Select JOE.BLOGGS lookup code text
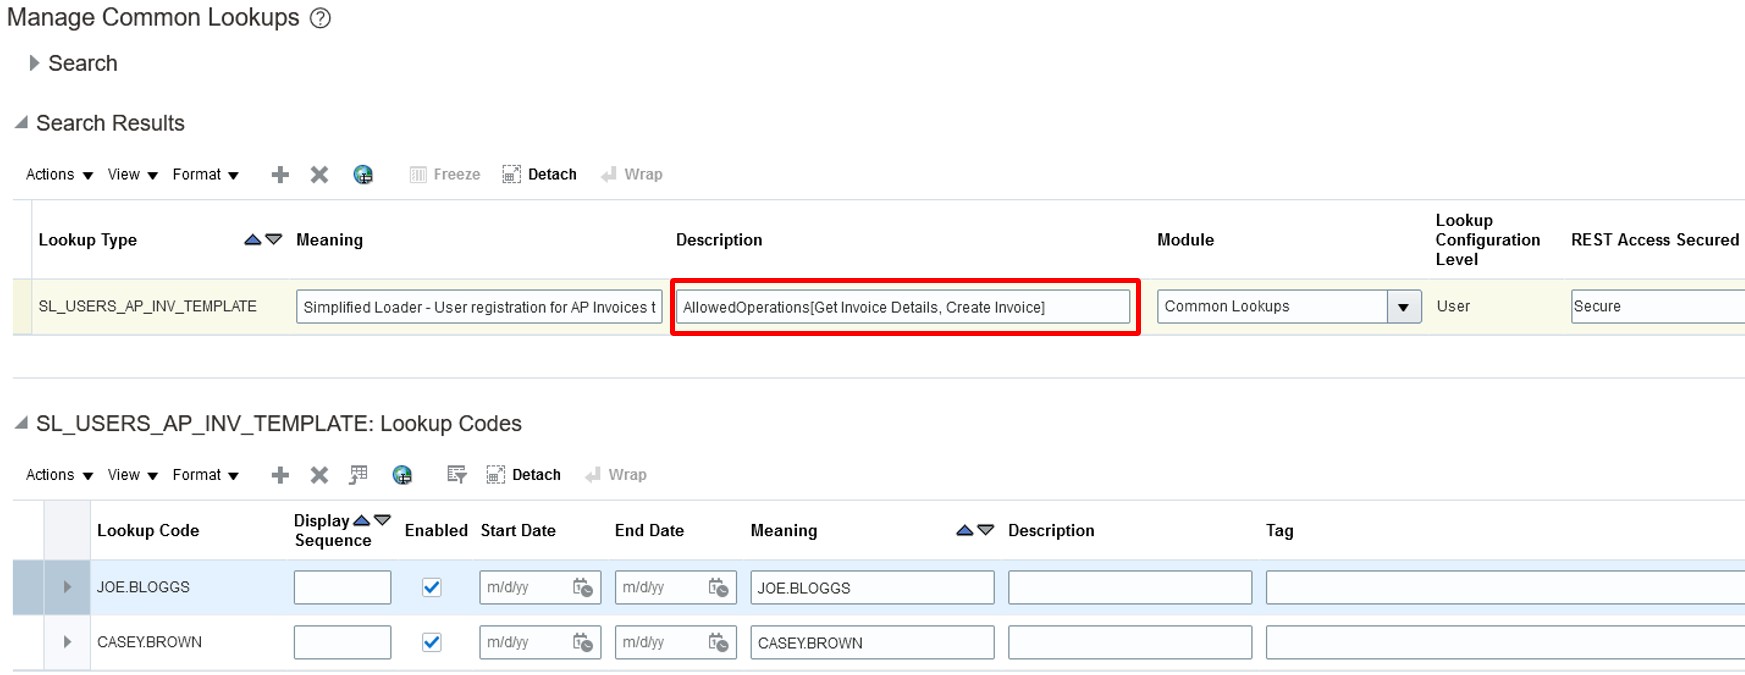Viewport: 1745px width, 675px height. click(x=143, y=587)
